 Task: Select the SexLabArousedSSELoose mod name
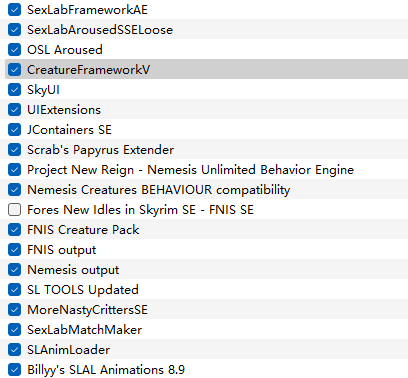click(100, 30)
